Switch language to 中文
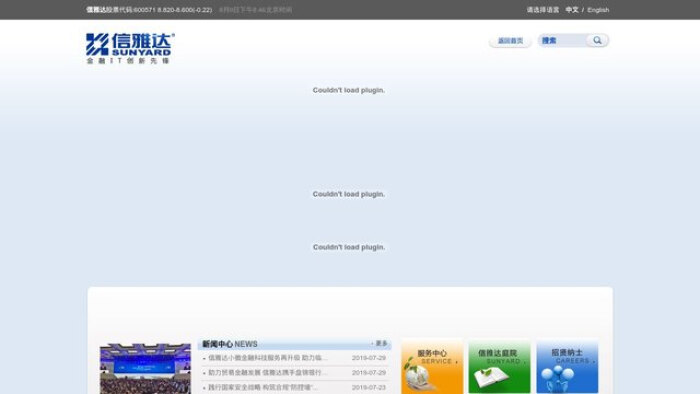Image resolution: width=700 pixels, height=394 pixels. pyautogui.click(x=571, y=10)
